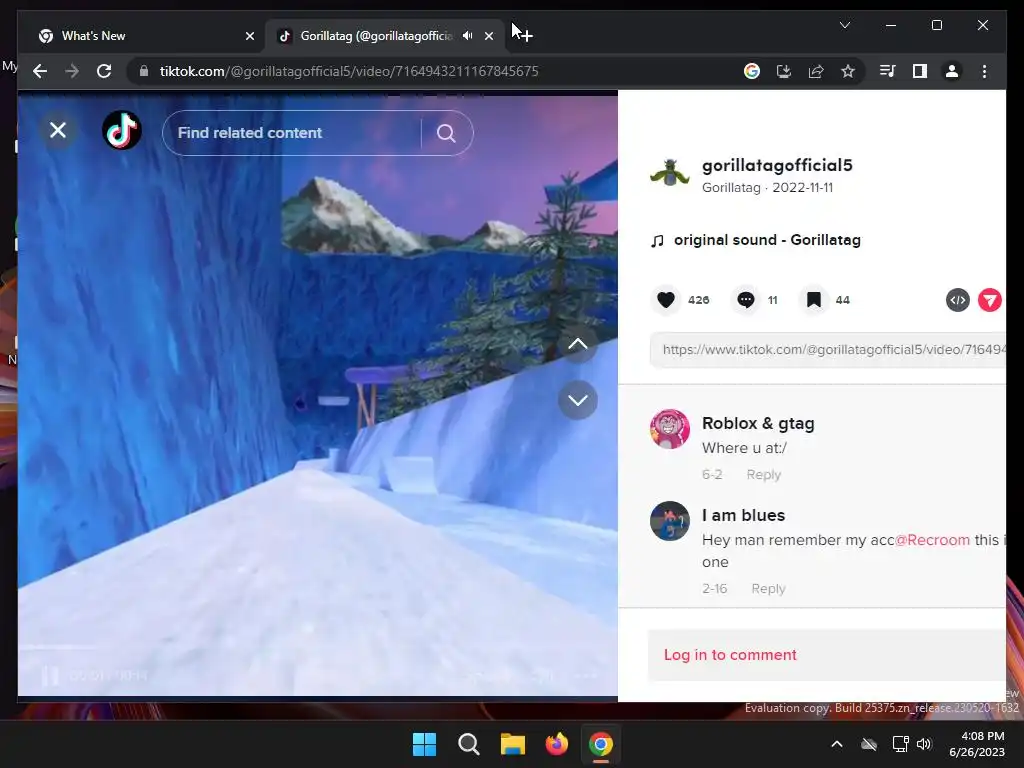Open original sound - Gorillatag link
The height and width of the screenshot is (768, 1024).
pos(767,240)
